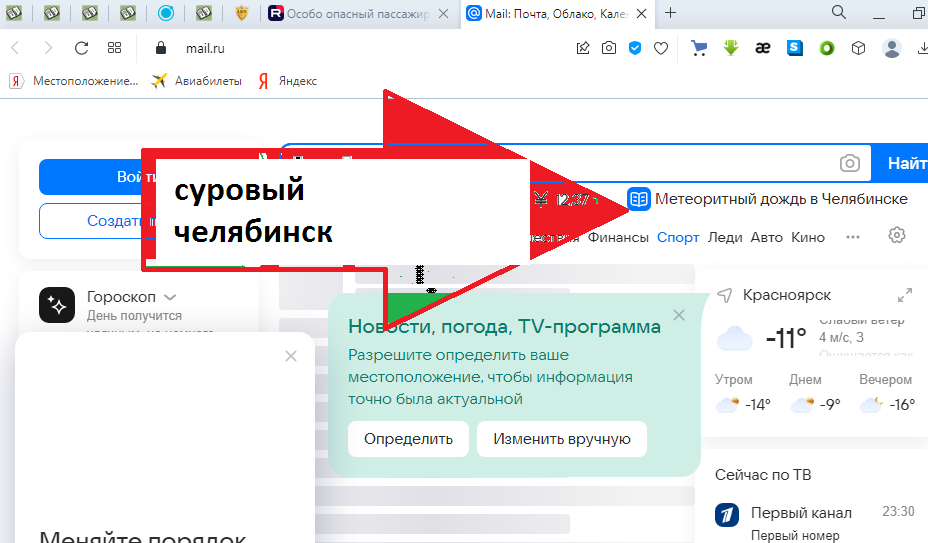Search open tabs with magnifier icon
Viewport: 928px width, 543px height.
click(x=839, y=12)
